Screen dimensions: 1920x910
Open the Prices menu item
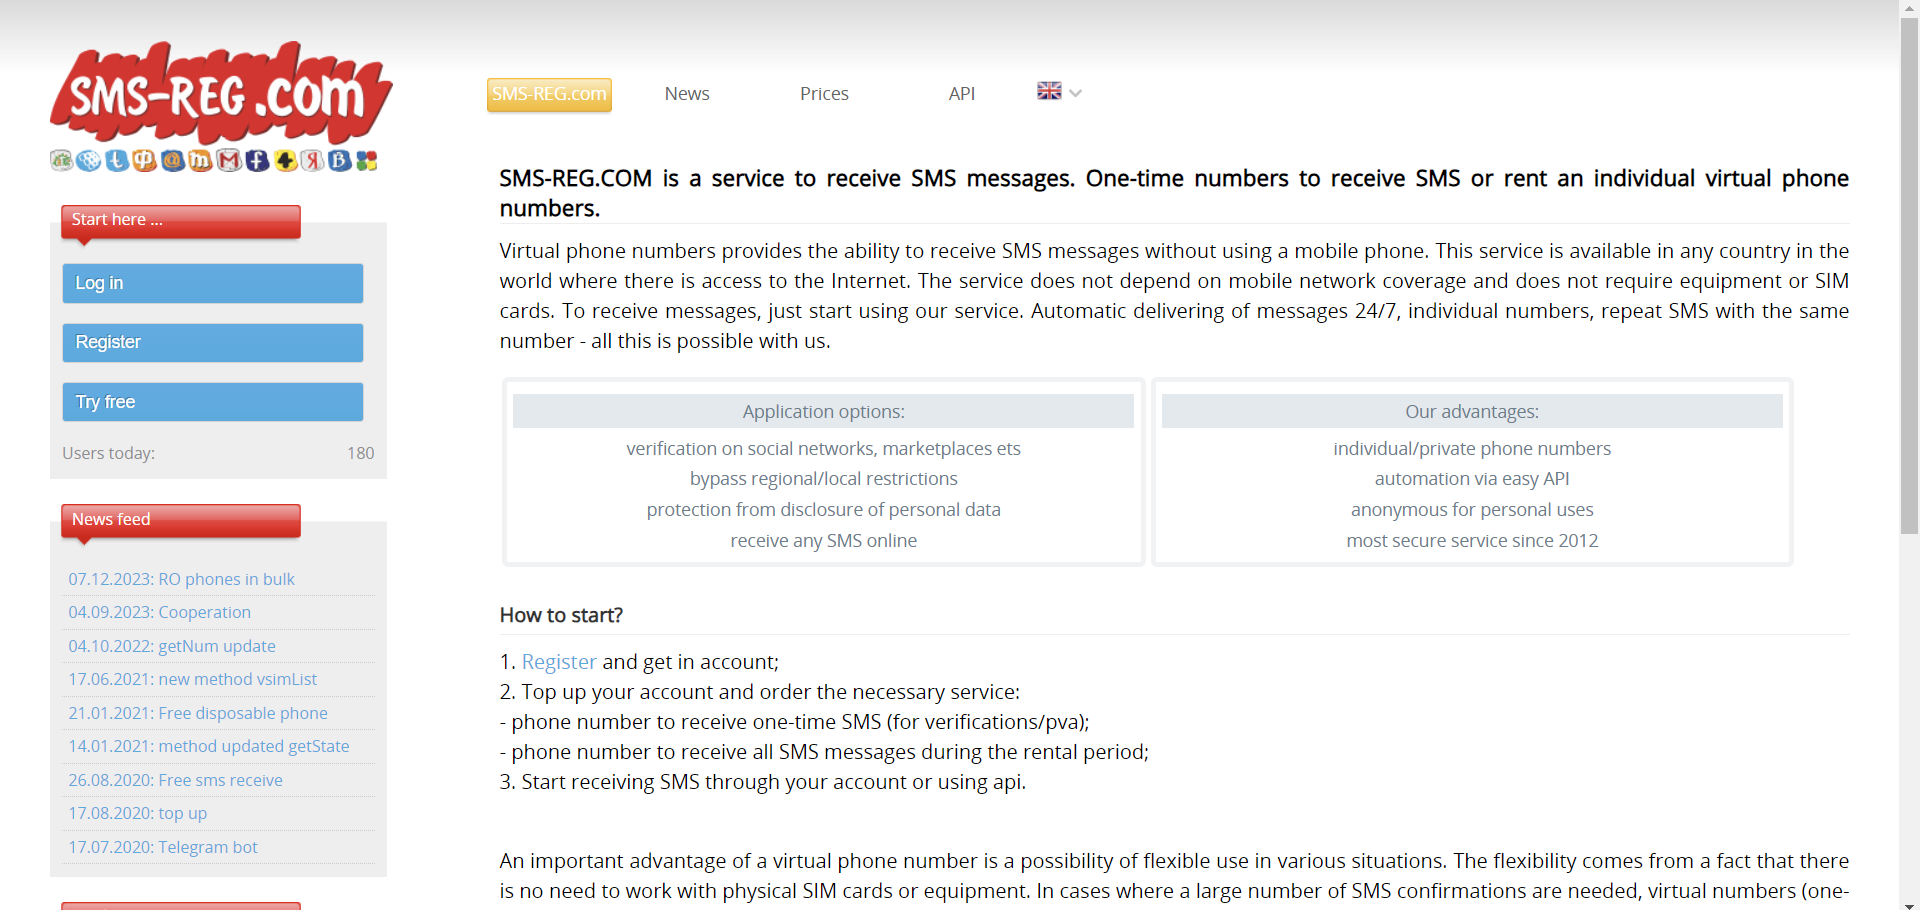824,94
